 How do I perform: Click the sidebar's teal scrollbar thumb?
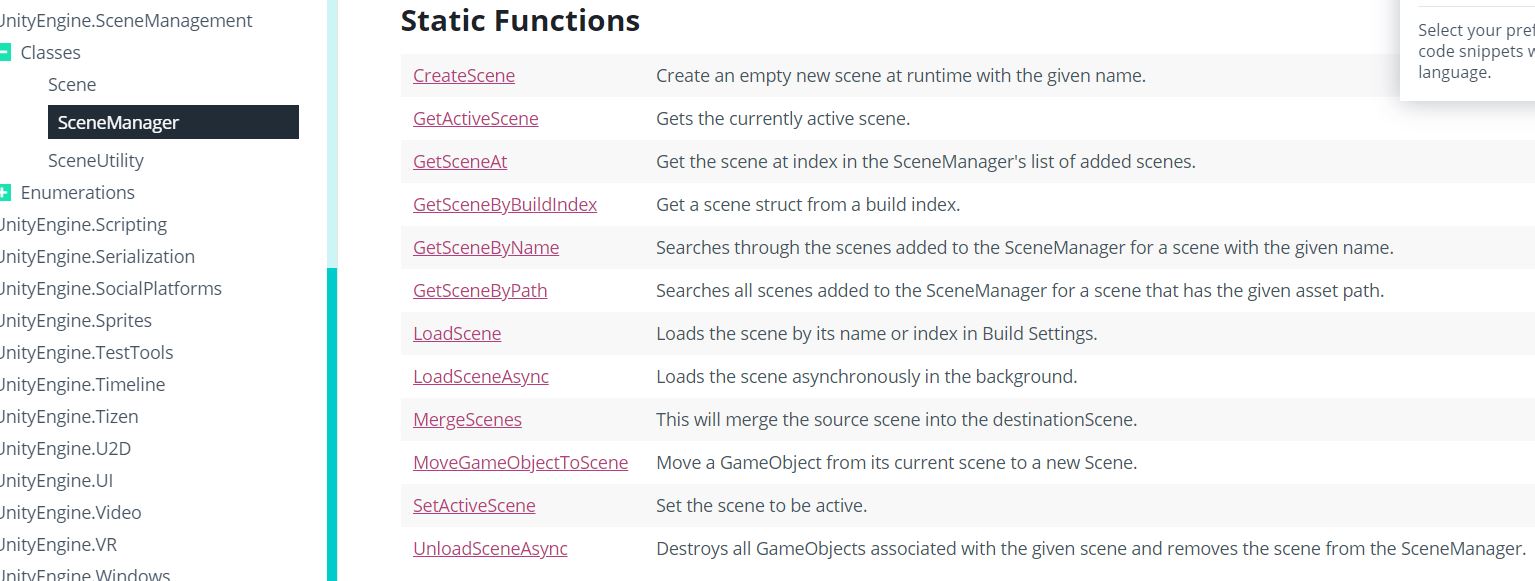coord(332,420)
